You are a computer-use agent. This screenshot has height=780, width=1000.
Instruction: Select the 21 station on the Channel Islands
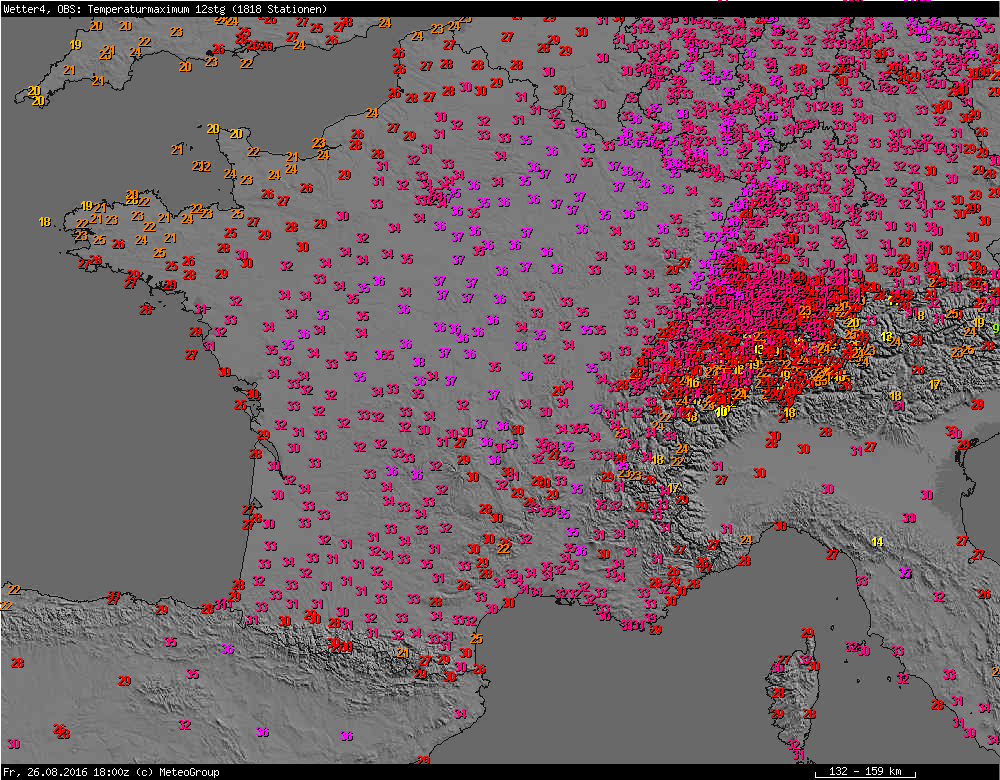tap(176, 150)
